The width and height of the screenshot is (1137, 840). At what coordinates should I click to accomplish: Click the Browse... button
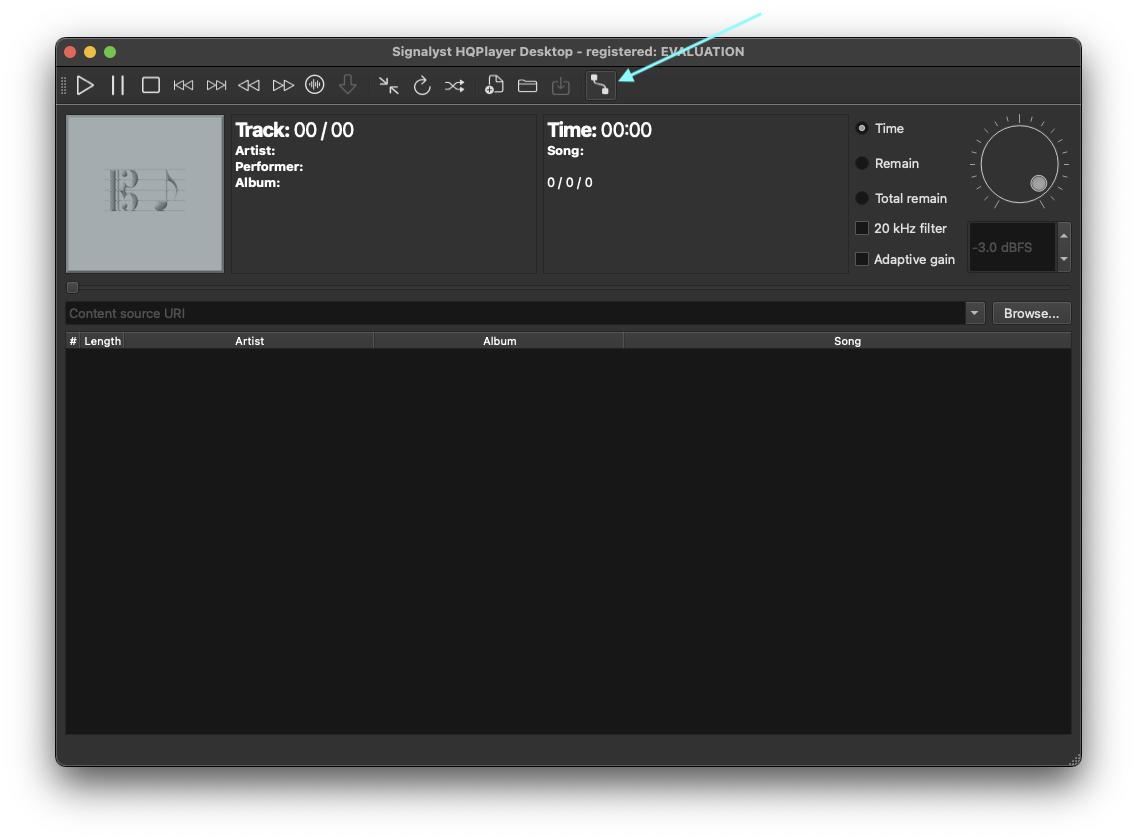(x=1031, y=314)
